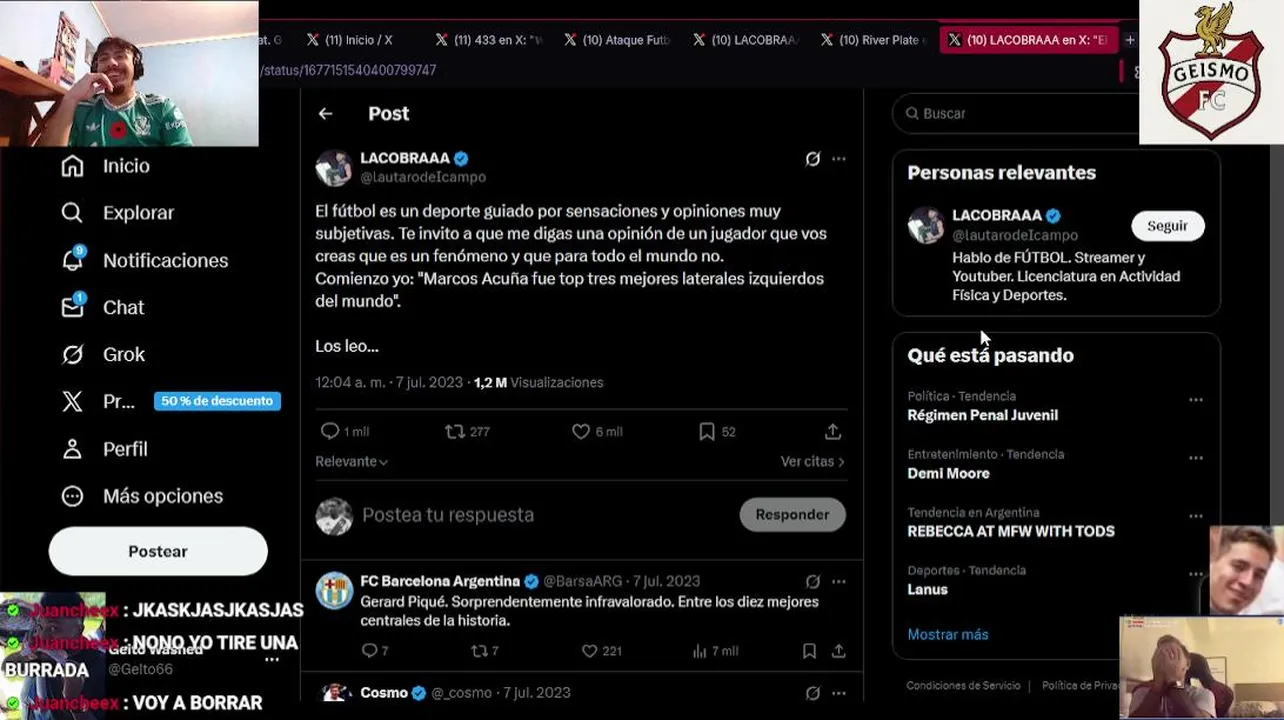Switch to Inicio / X browser tab
Image resolution: width=1284 pixels, height=720 pixels.
tap(350, 40)
